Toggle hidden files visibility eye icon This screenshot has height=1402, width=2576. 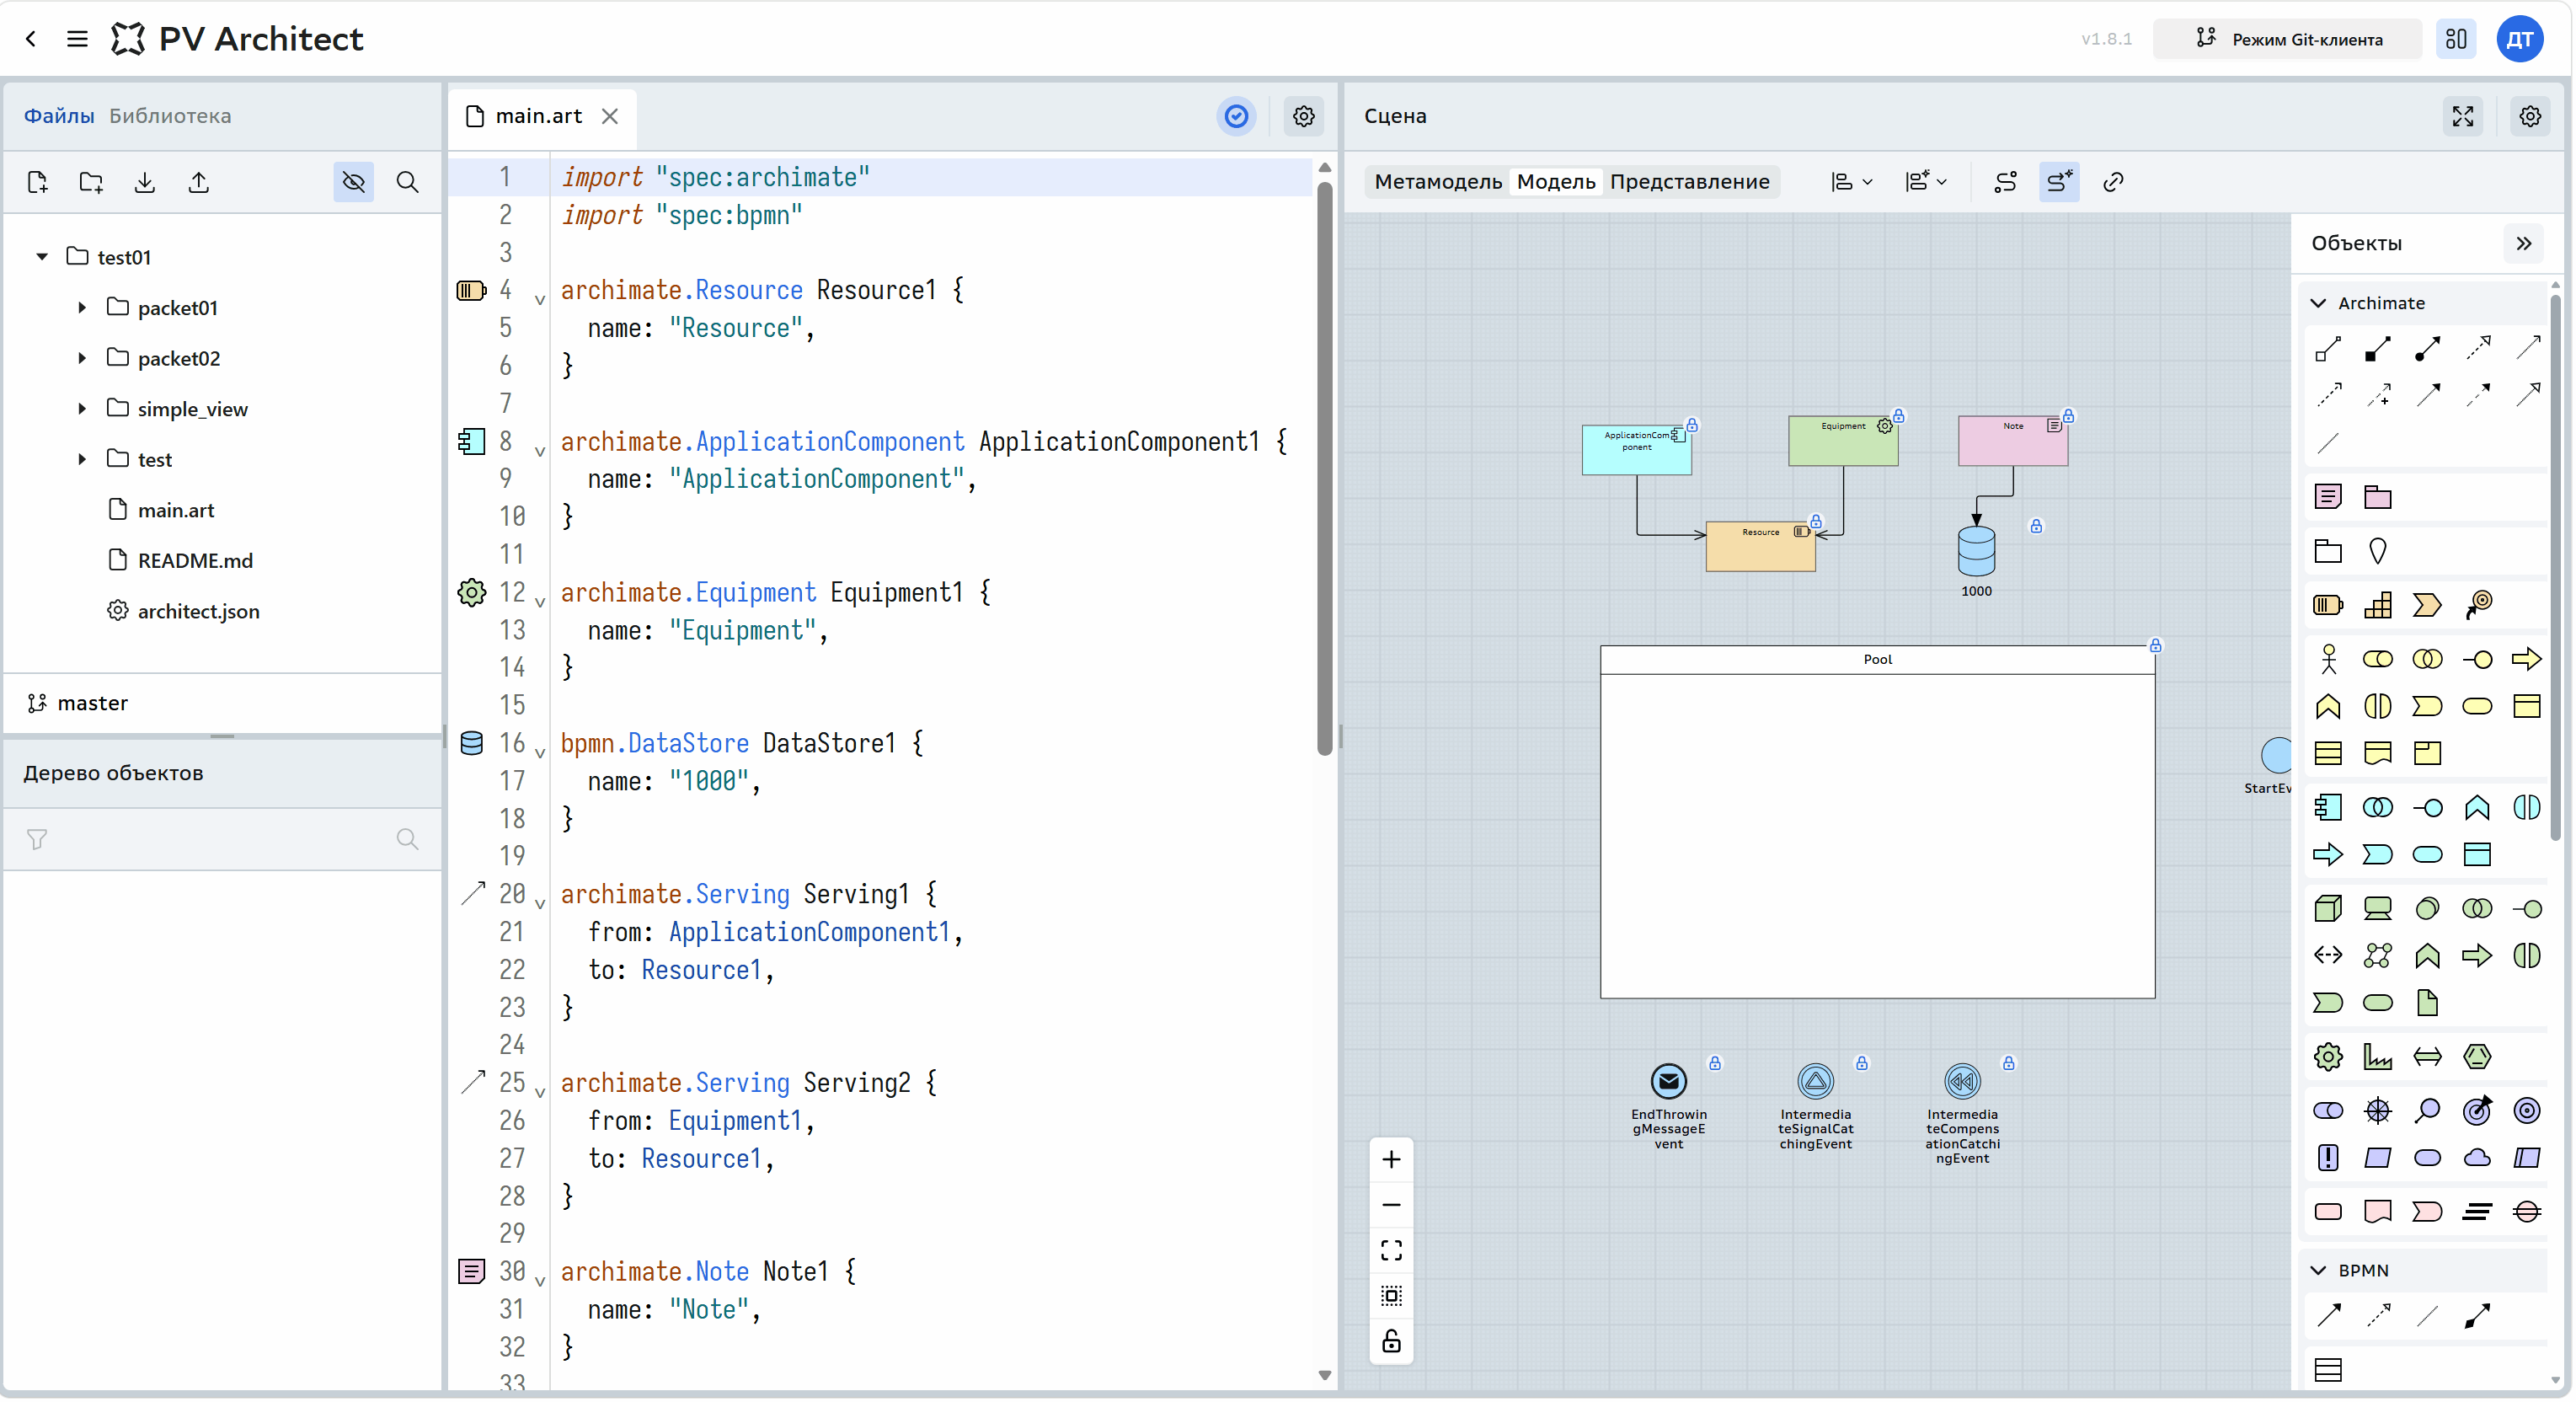coord(354,182)
